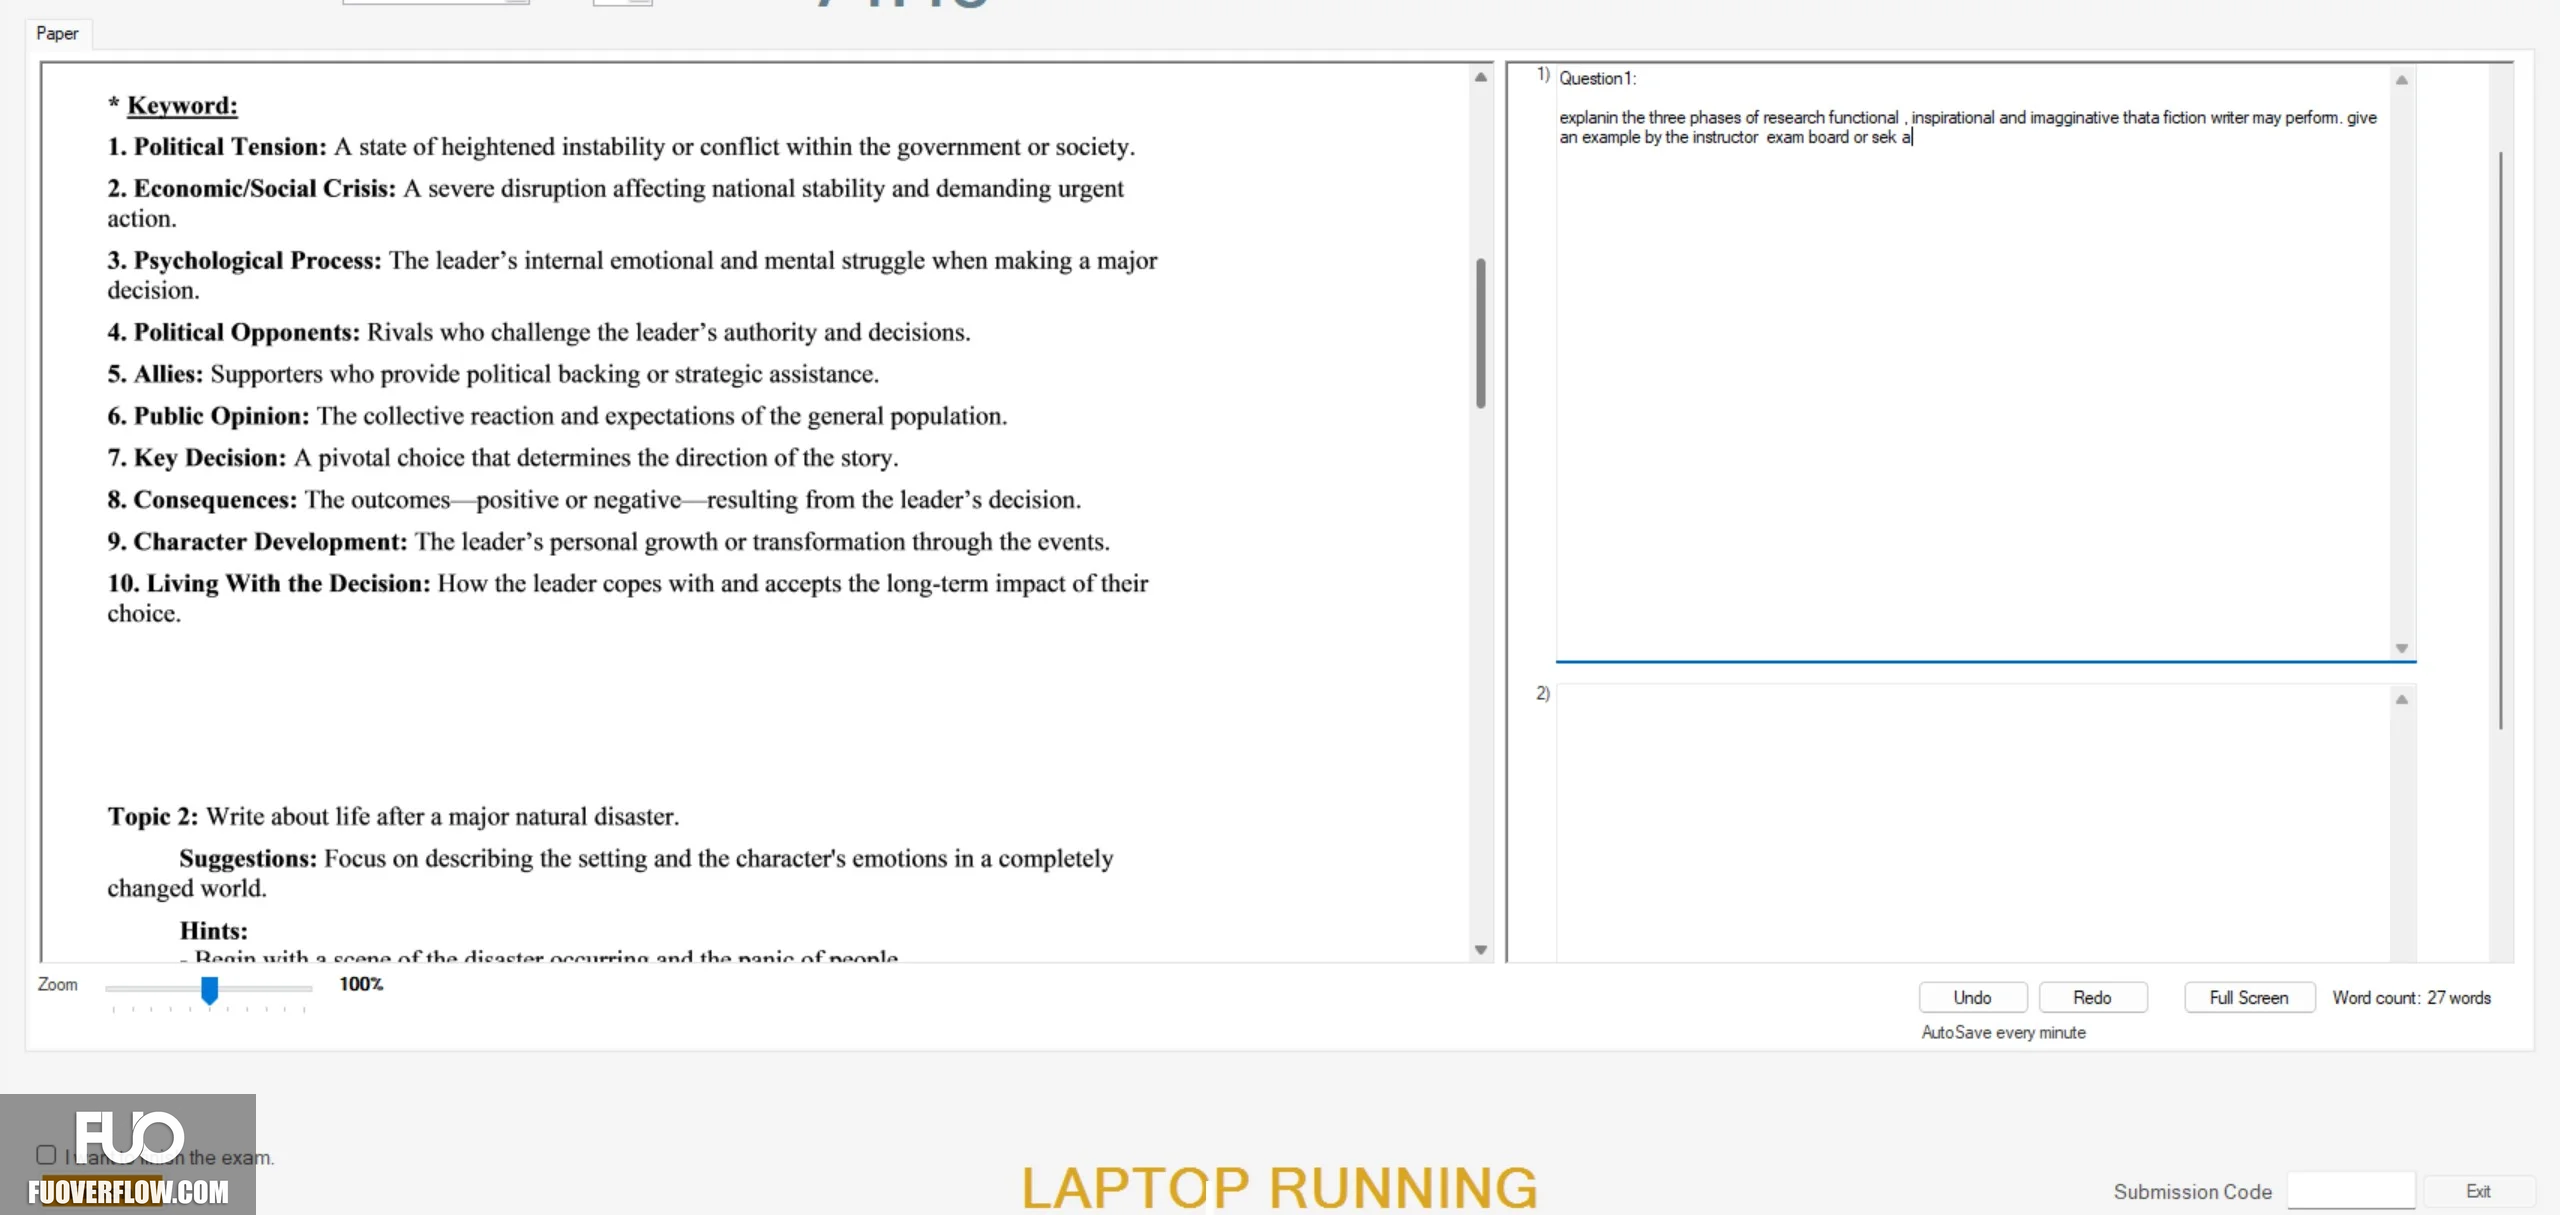Click the '10. Living With the Decision:' keyword
Viewport: 2560px width, 1215px height.
(268, 584)
